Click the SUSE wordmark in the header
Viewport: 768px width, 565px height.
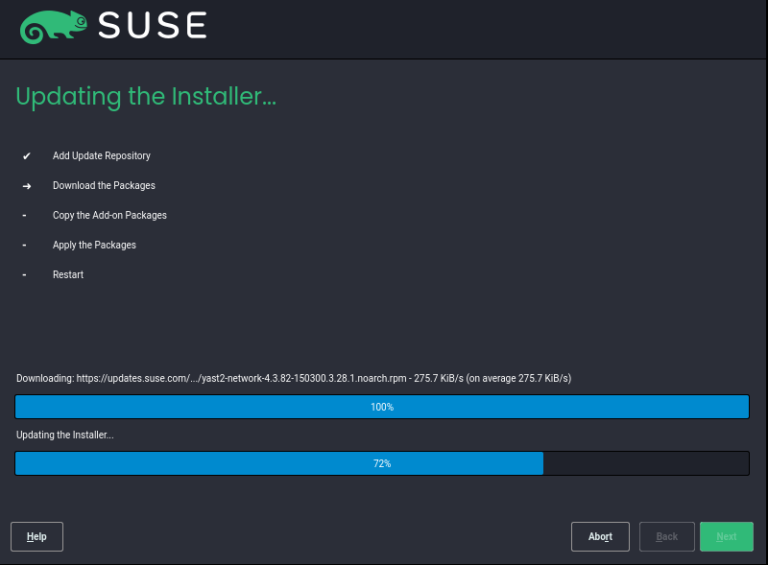[x=152, y=27]
